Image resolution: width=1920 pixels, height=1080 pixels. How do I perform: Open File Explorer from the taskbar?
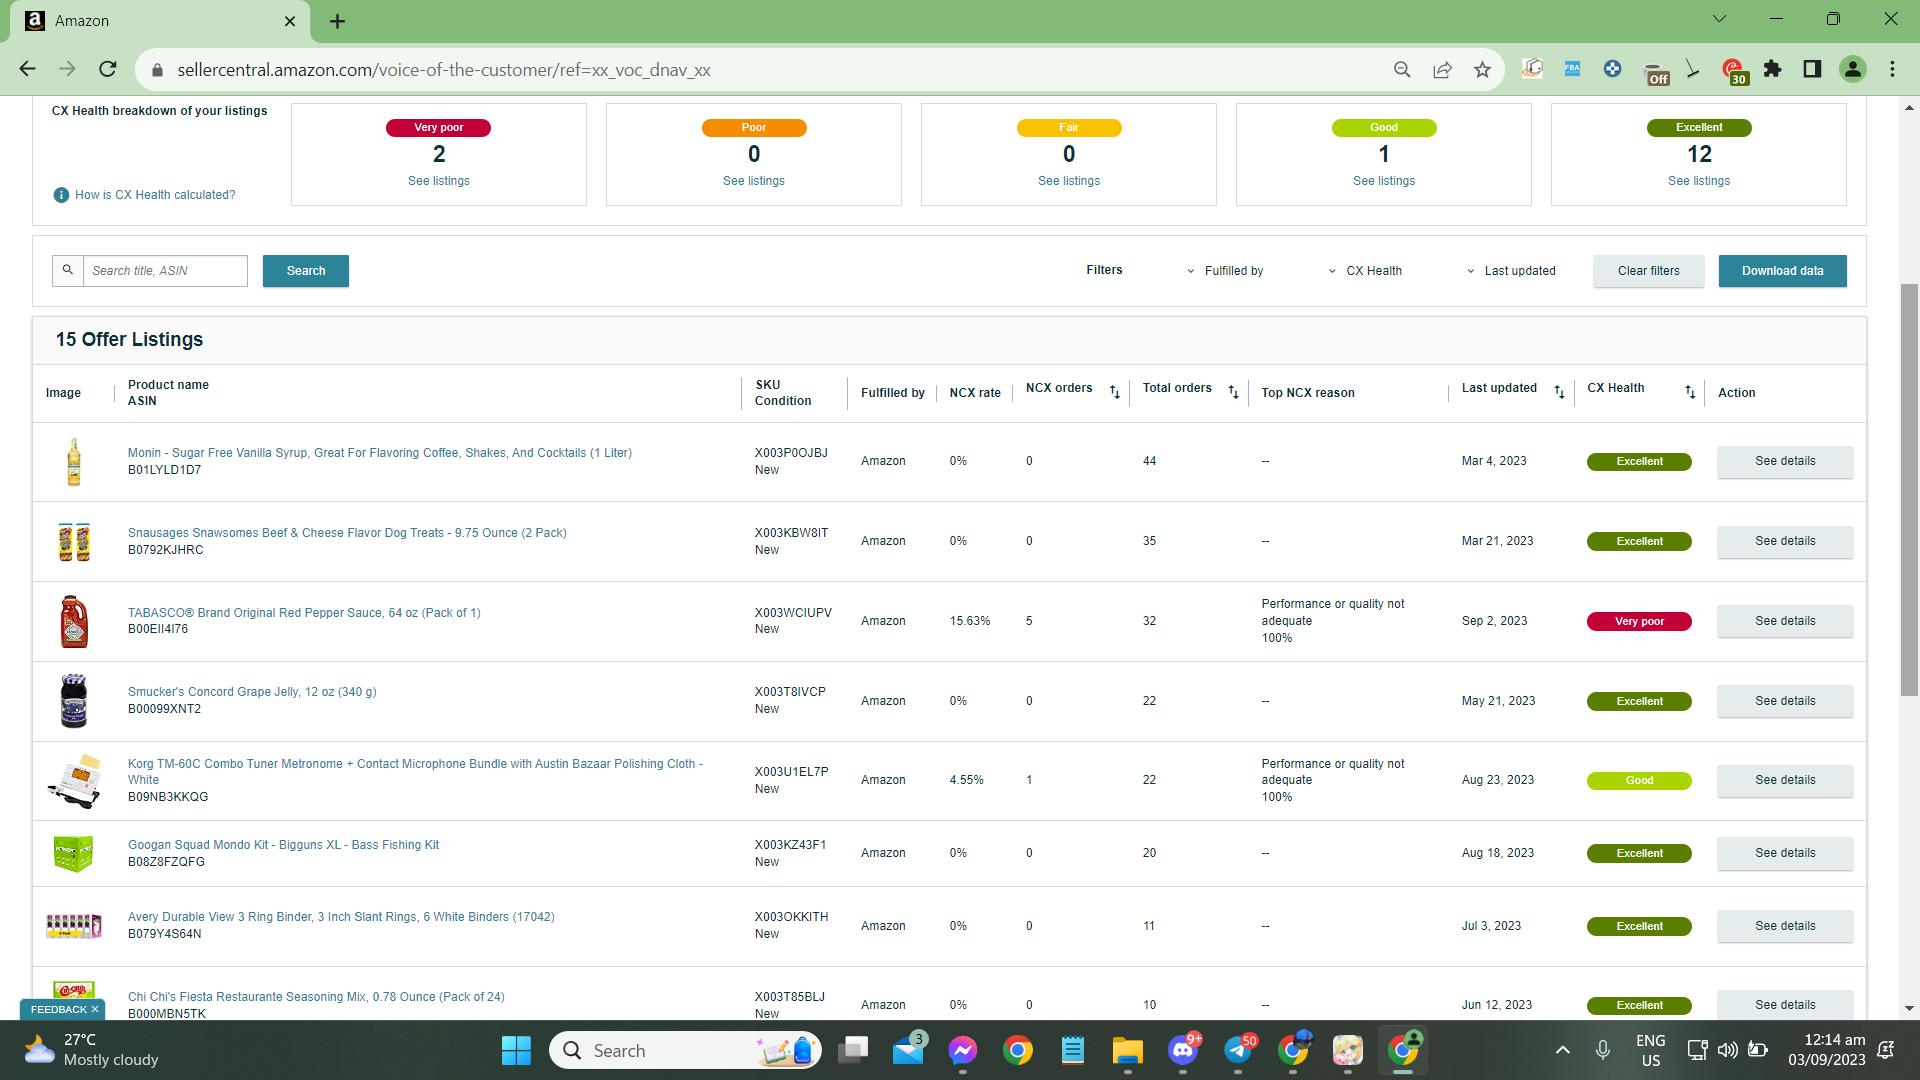click(1128, 1050)
